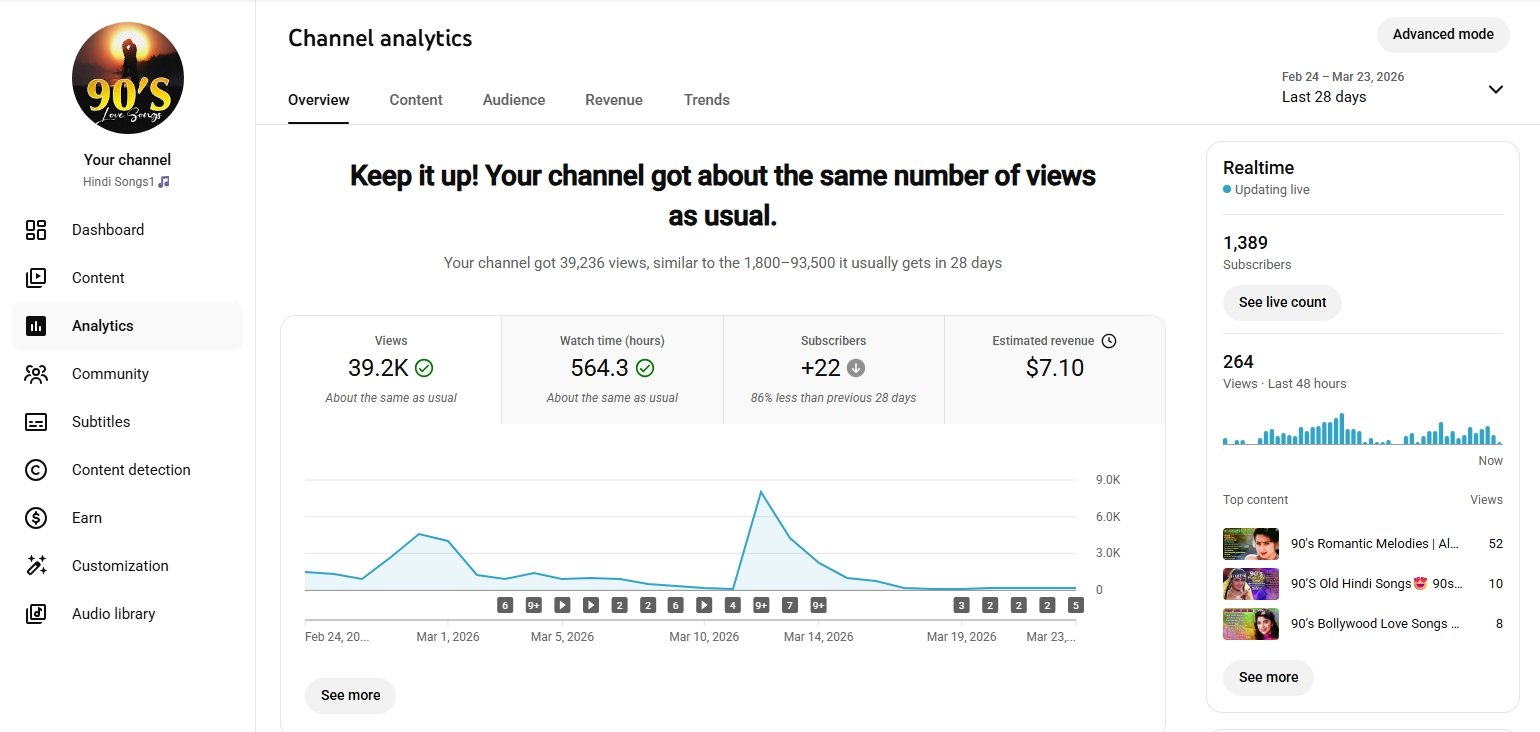Switch to the Audience tab
1540x732 pixels.
pyautogui.click(x=514, y=100)
